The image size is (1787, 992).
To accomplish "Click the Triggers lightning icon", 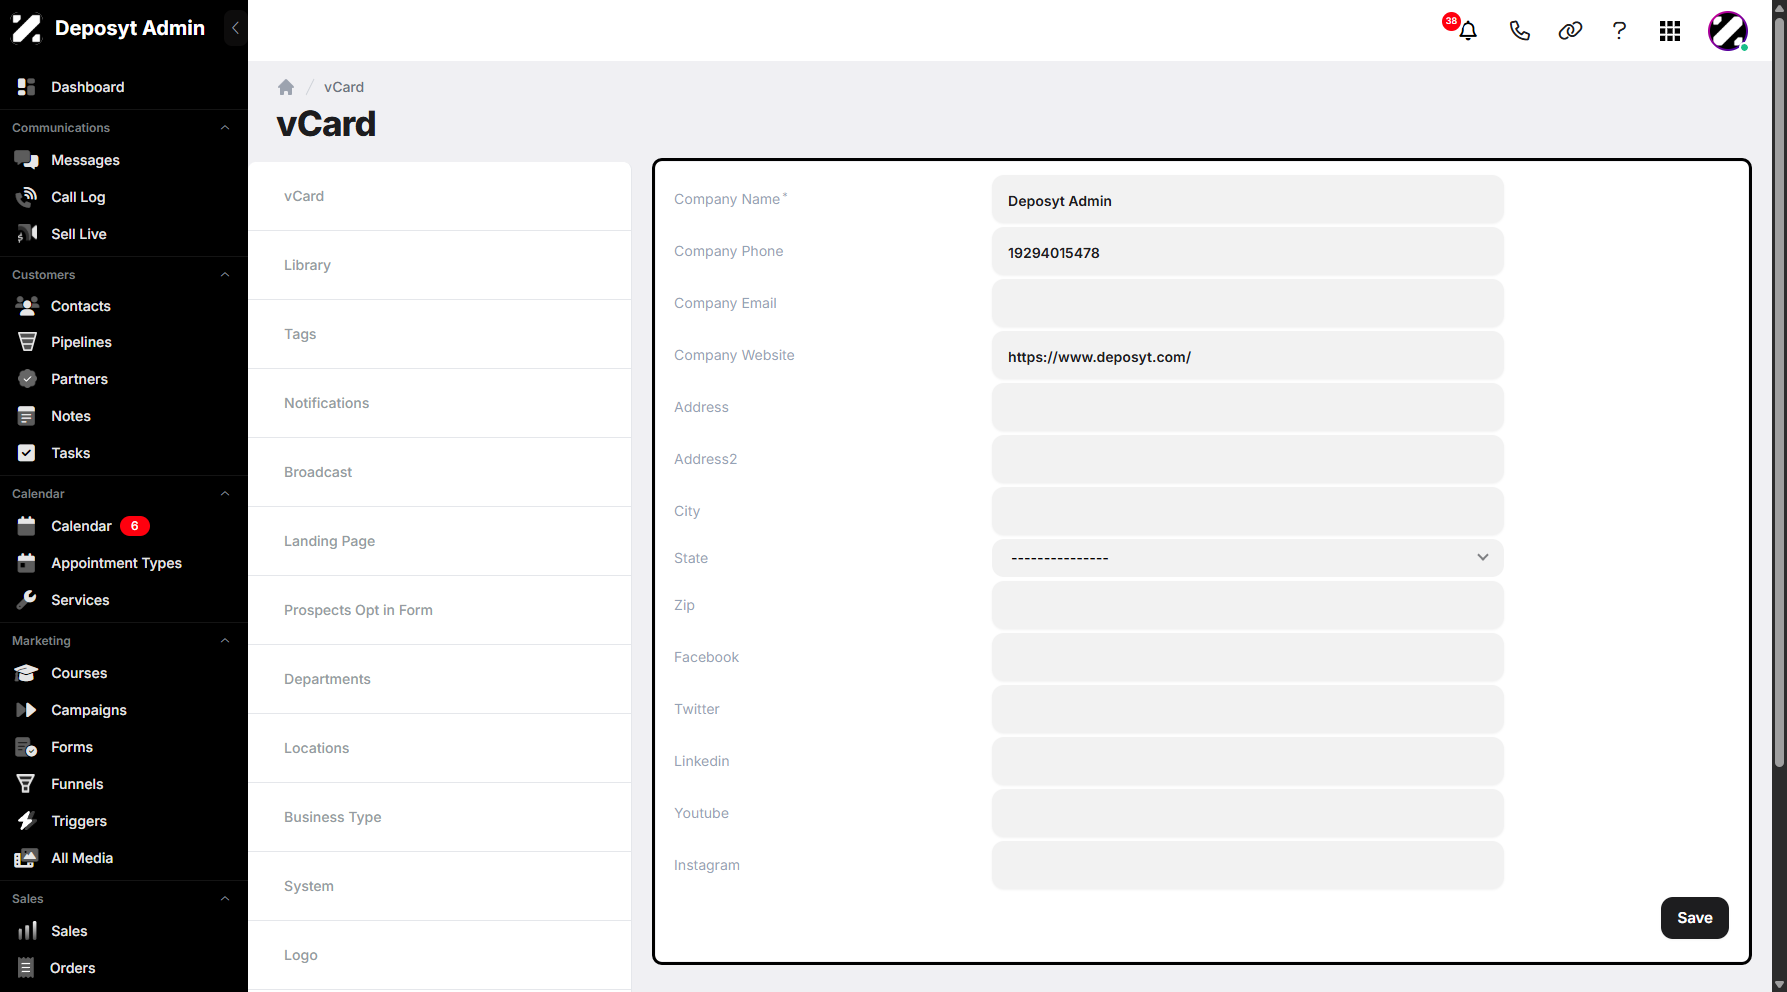I will click(27, 821).
